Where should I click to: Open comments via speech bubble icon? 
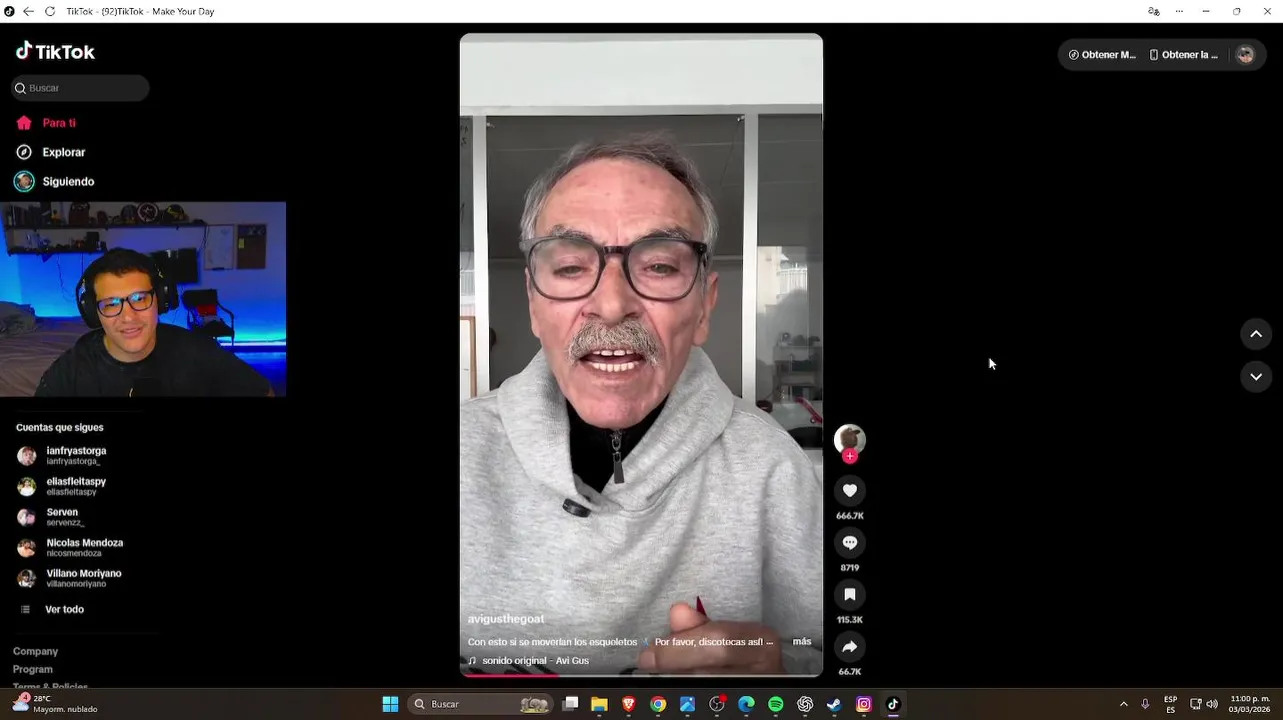click(x=850, y=542)
